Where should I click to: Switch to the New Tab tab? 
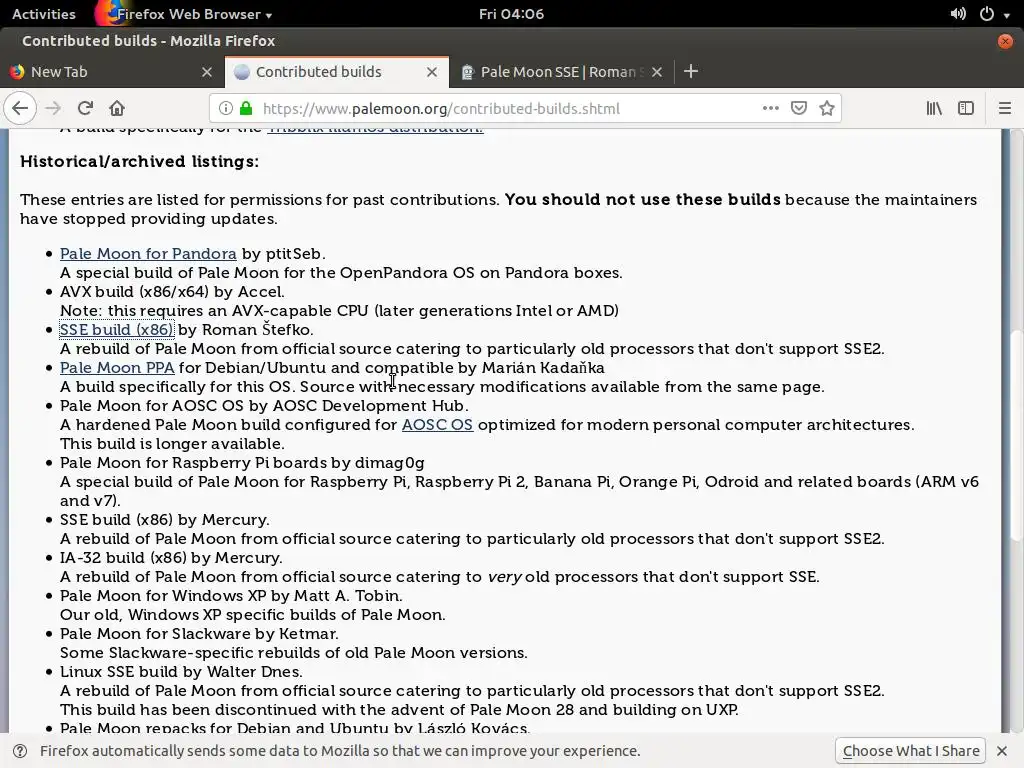[112, 72]
